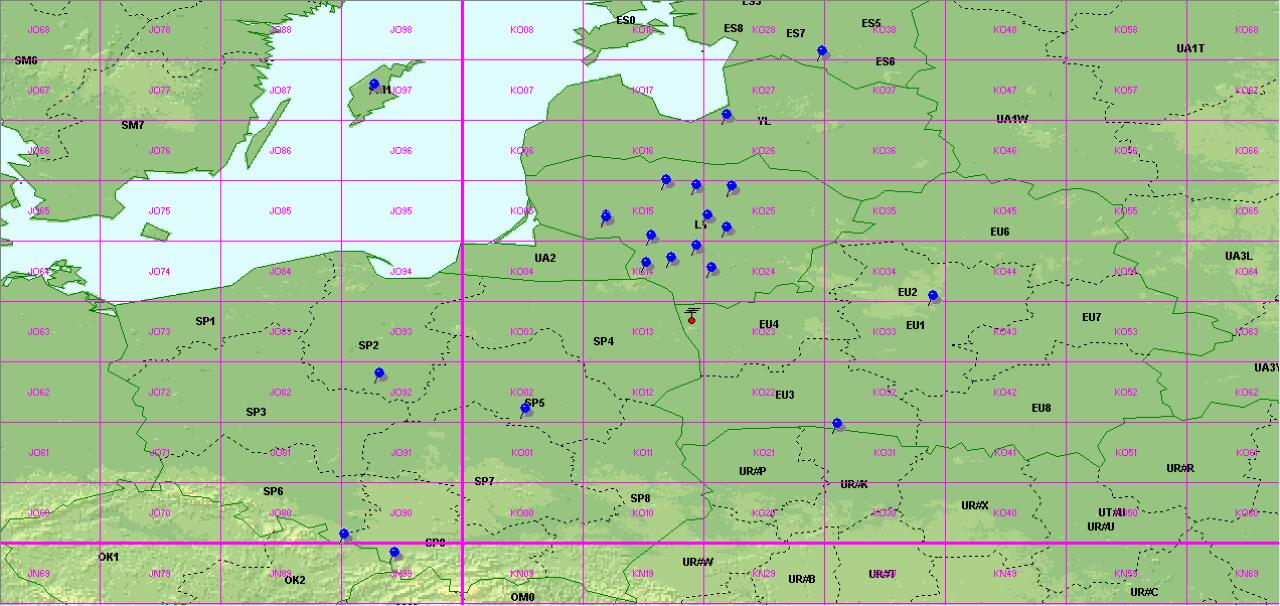Viewport: 1280px width, 606px height.
Task: Select the blue pin in square JN99
Action: (x=394, y=553)
